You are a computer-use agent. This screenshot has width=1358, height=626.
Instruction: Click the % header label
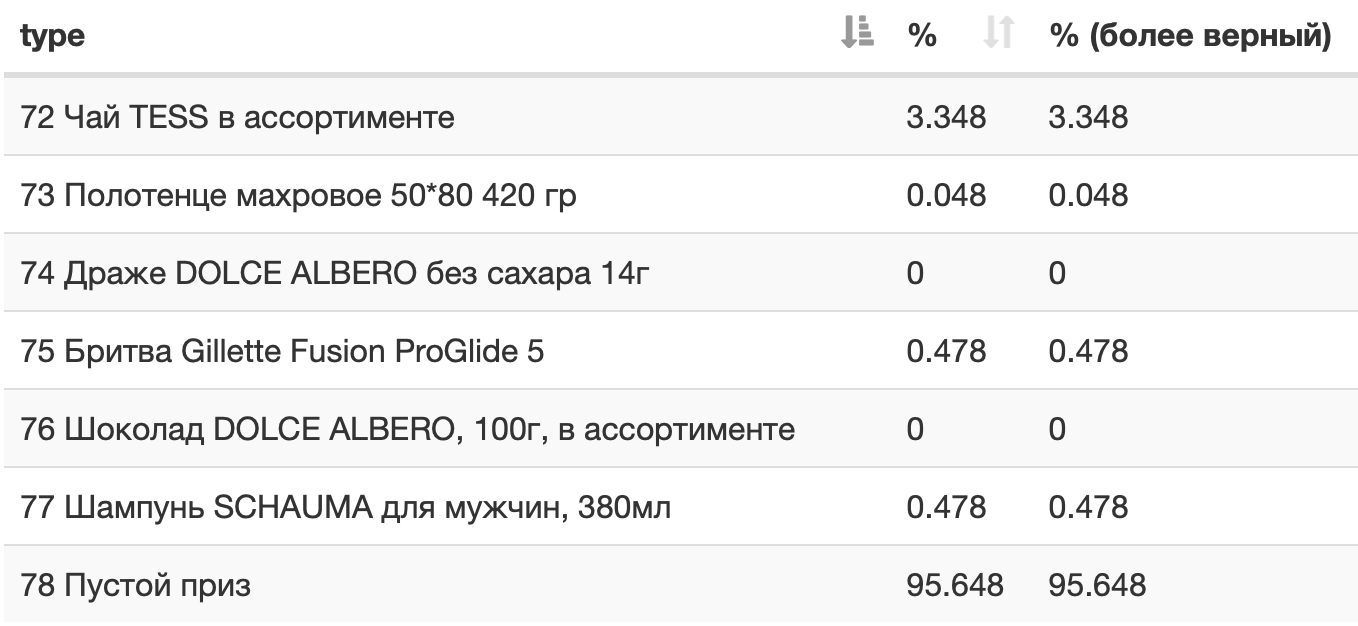(x=922, y=36)
